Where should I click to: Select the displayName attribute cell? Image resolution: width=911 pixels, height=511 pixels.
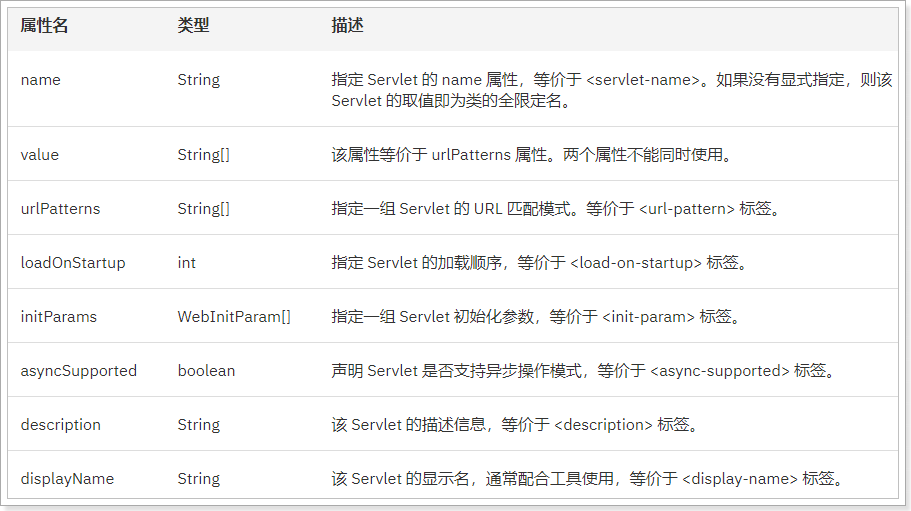(x=67, y=478)
